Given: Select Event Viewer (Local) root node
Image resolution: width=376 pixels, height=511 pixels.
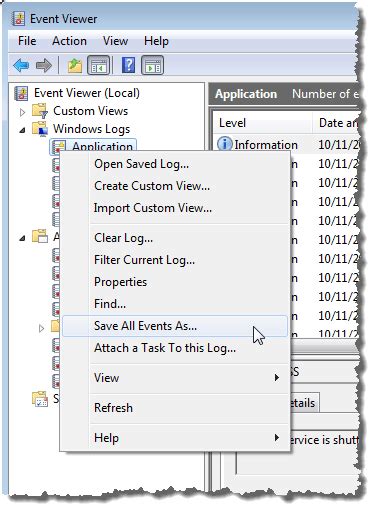Looking at the screenshot, I should [x=77, y=93].
